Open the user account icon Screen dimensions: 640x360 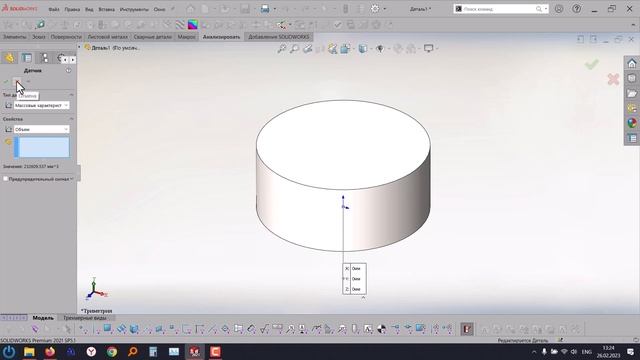coord(559,9)
